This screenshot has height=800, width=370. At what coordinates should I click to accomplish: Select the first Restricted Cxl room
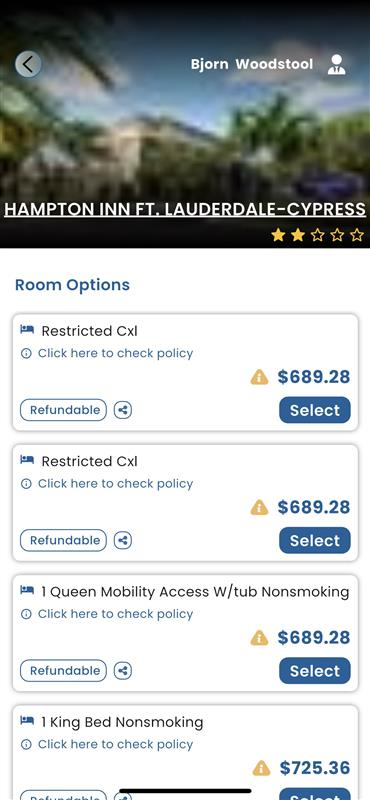coord(315,410)
